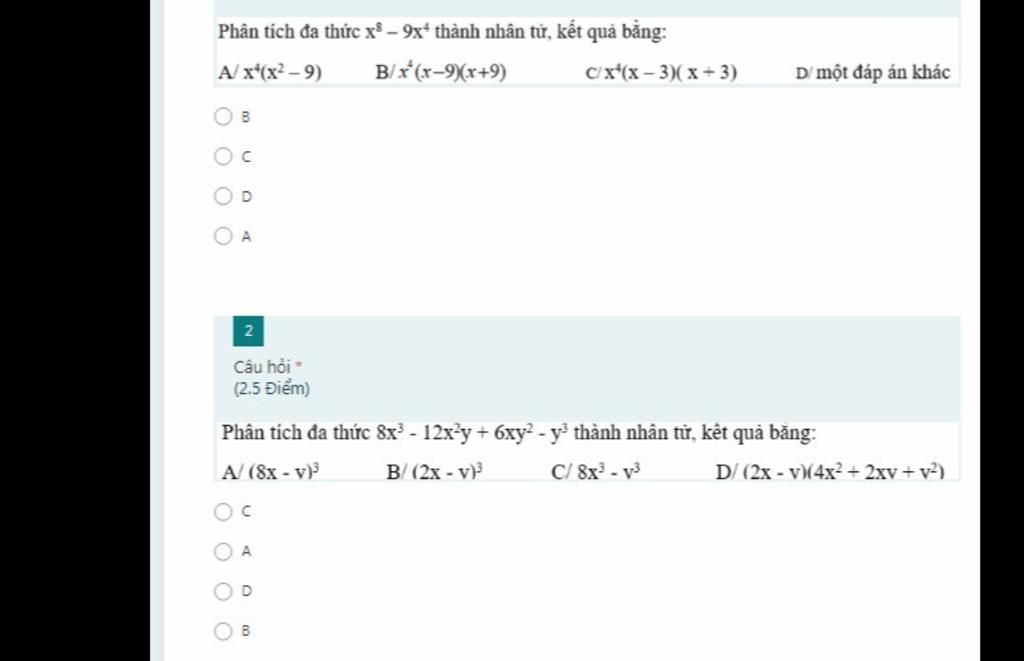Viewport: 1024px width, 661px height.
Task: Click the letter B label in the first question
Action: tap(246, 118)
